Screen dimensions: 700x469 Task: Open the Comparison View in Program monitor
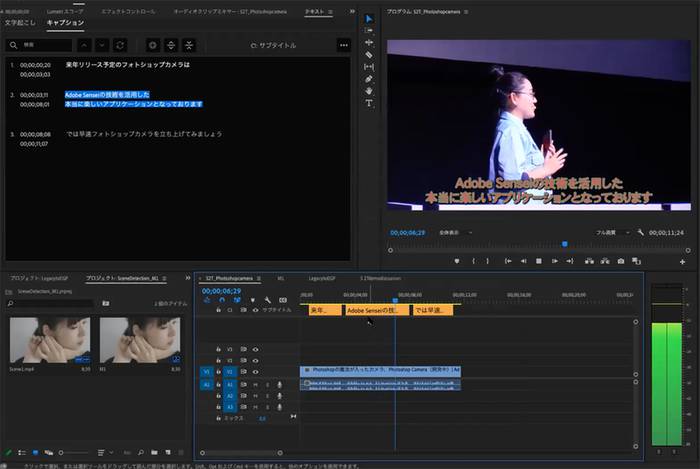coord(637,261)
